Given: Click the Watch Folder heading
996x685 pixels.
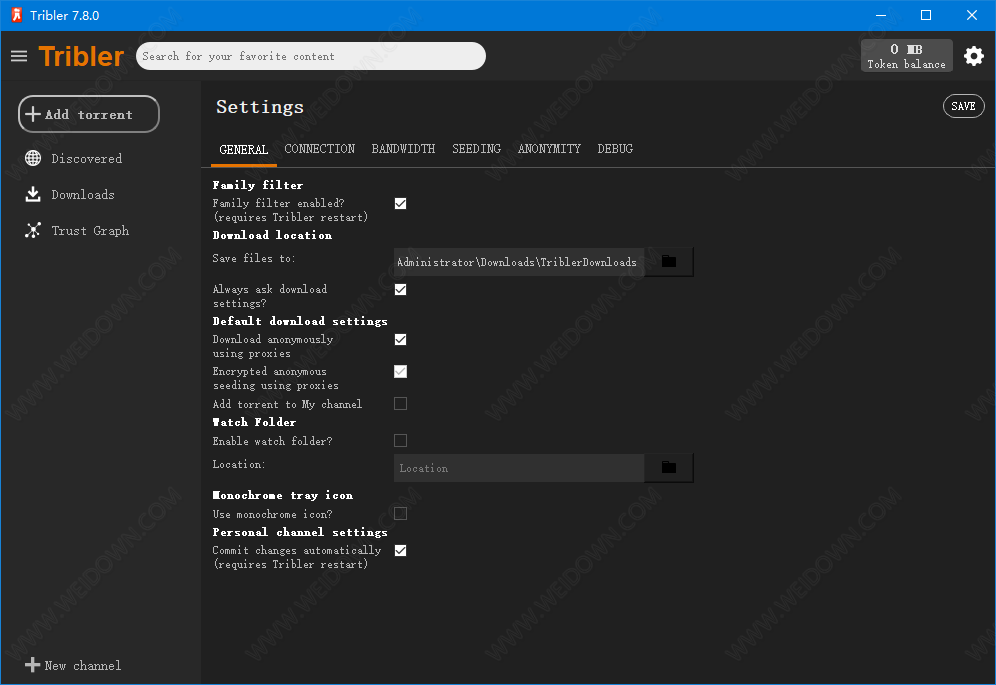Looking at the screenshot, I should (254, 422).
